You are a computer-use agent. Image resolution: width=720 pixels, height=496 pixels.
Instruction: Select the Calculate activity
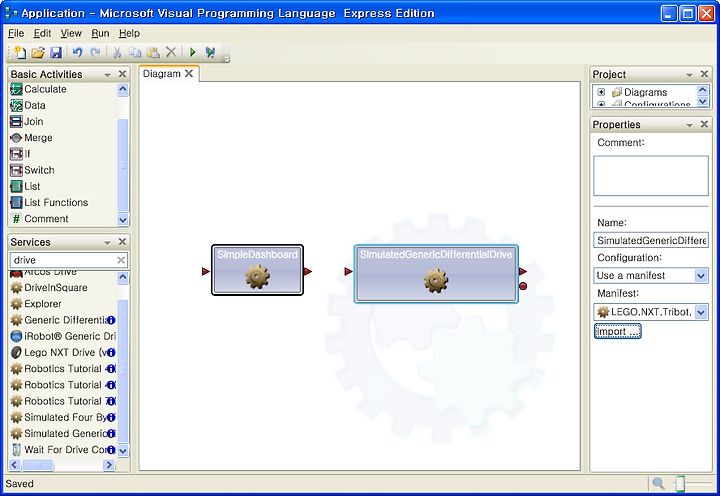[39, 89]
